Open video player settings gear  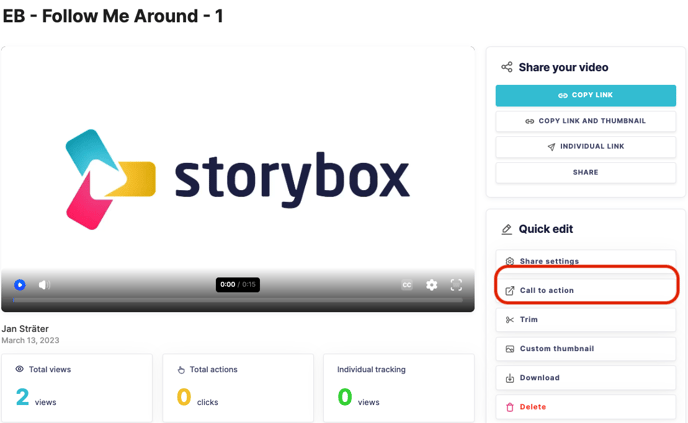click(432, 285)
